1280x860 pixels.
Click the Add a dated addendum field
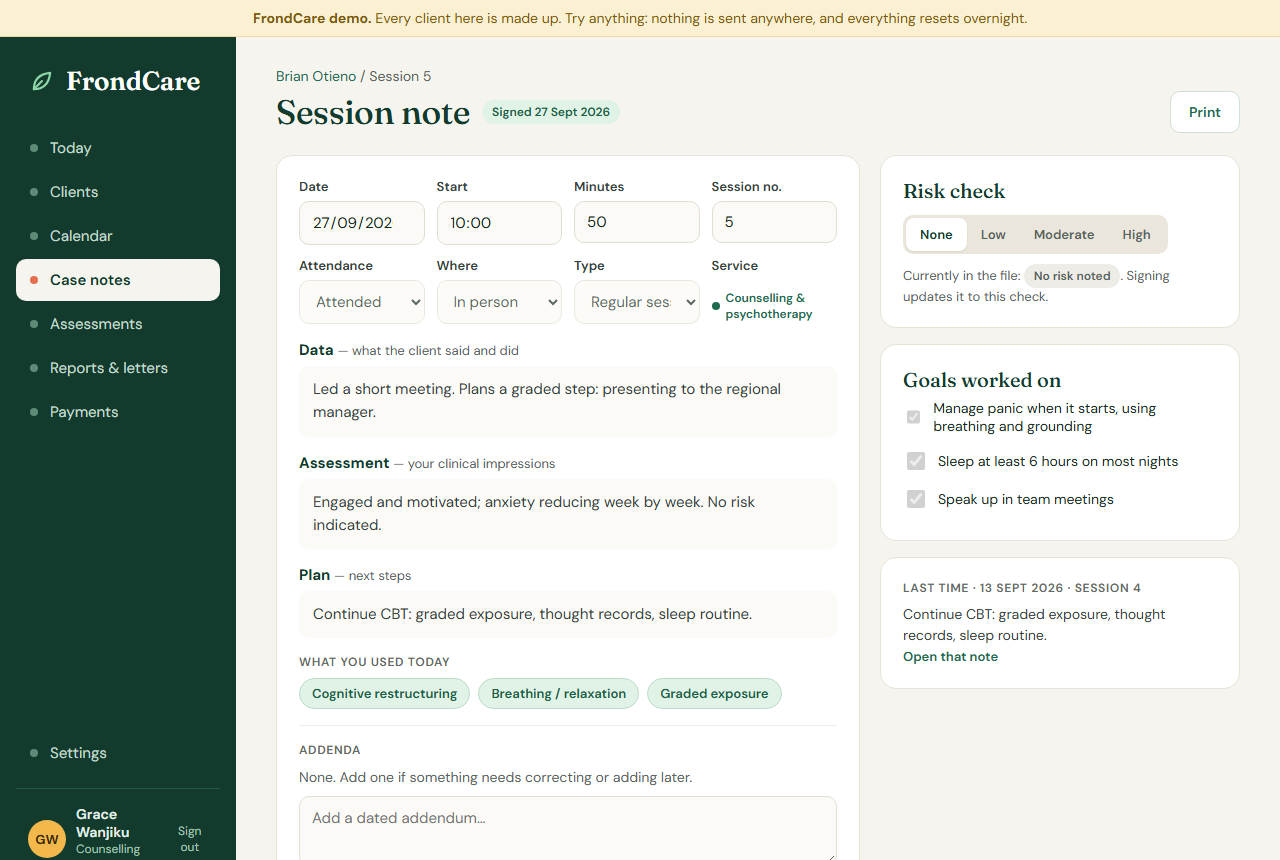tap(568, 828)
